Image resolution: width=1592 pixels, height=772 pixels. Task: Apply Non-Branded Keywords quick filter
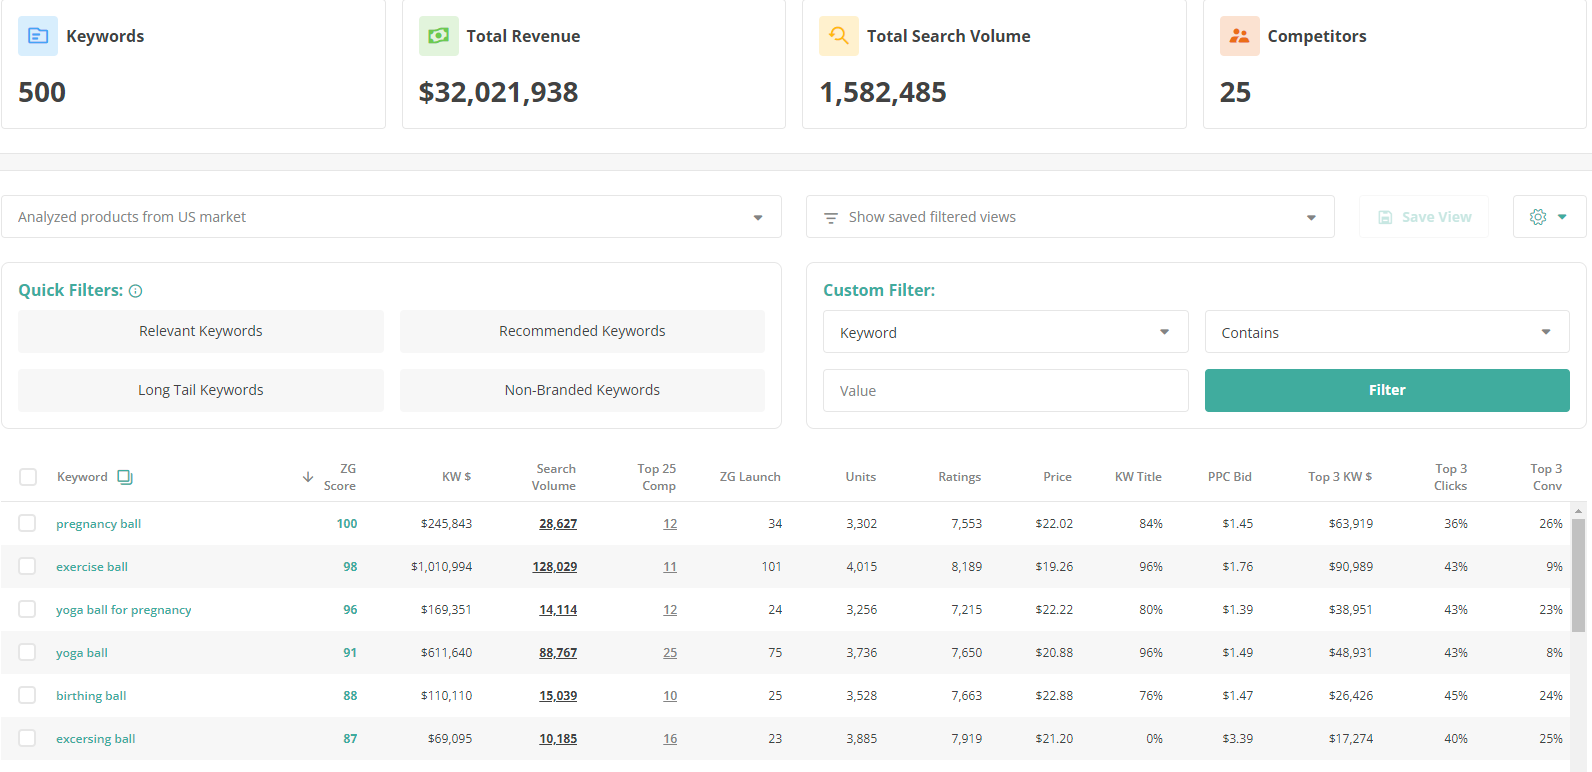tap(582, 390)
